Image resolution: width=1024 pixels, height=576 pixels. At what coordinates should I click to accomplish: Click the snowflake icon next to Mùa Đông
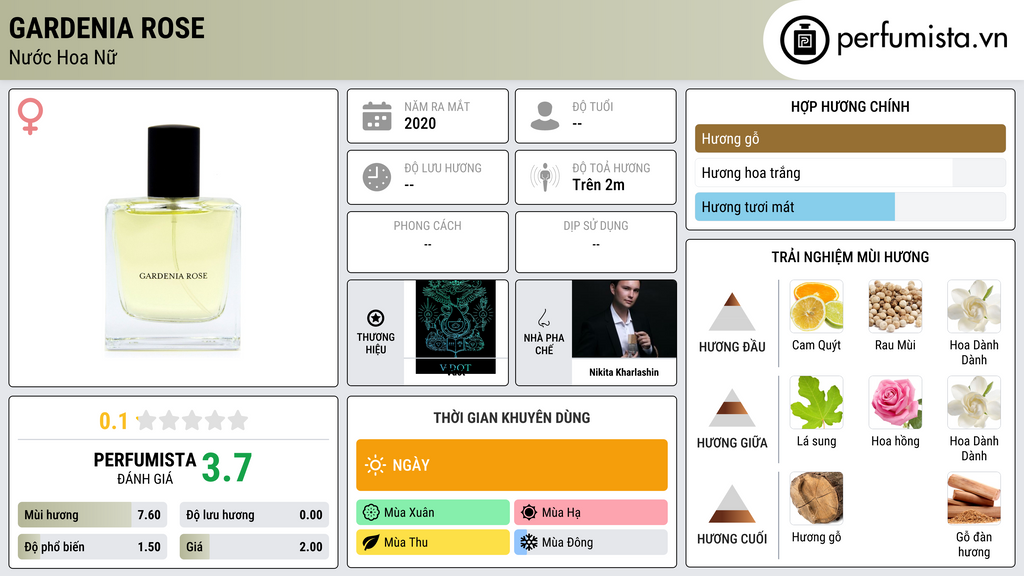529,542
